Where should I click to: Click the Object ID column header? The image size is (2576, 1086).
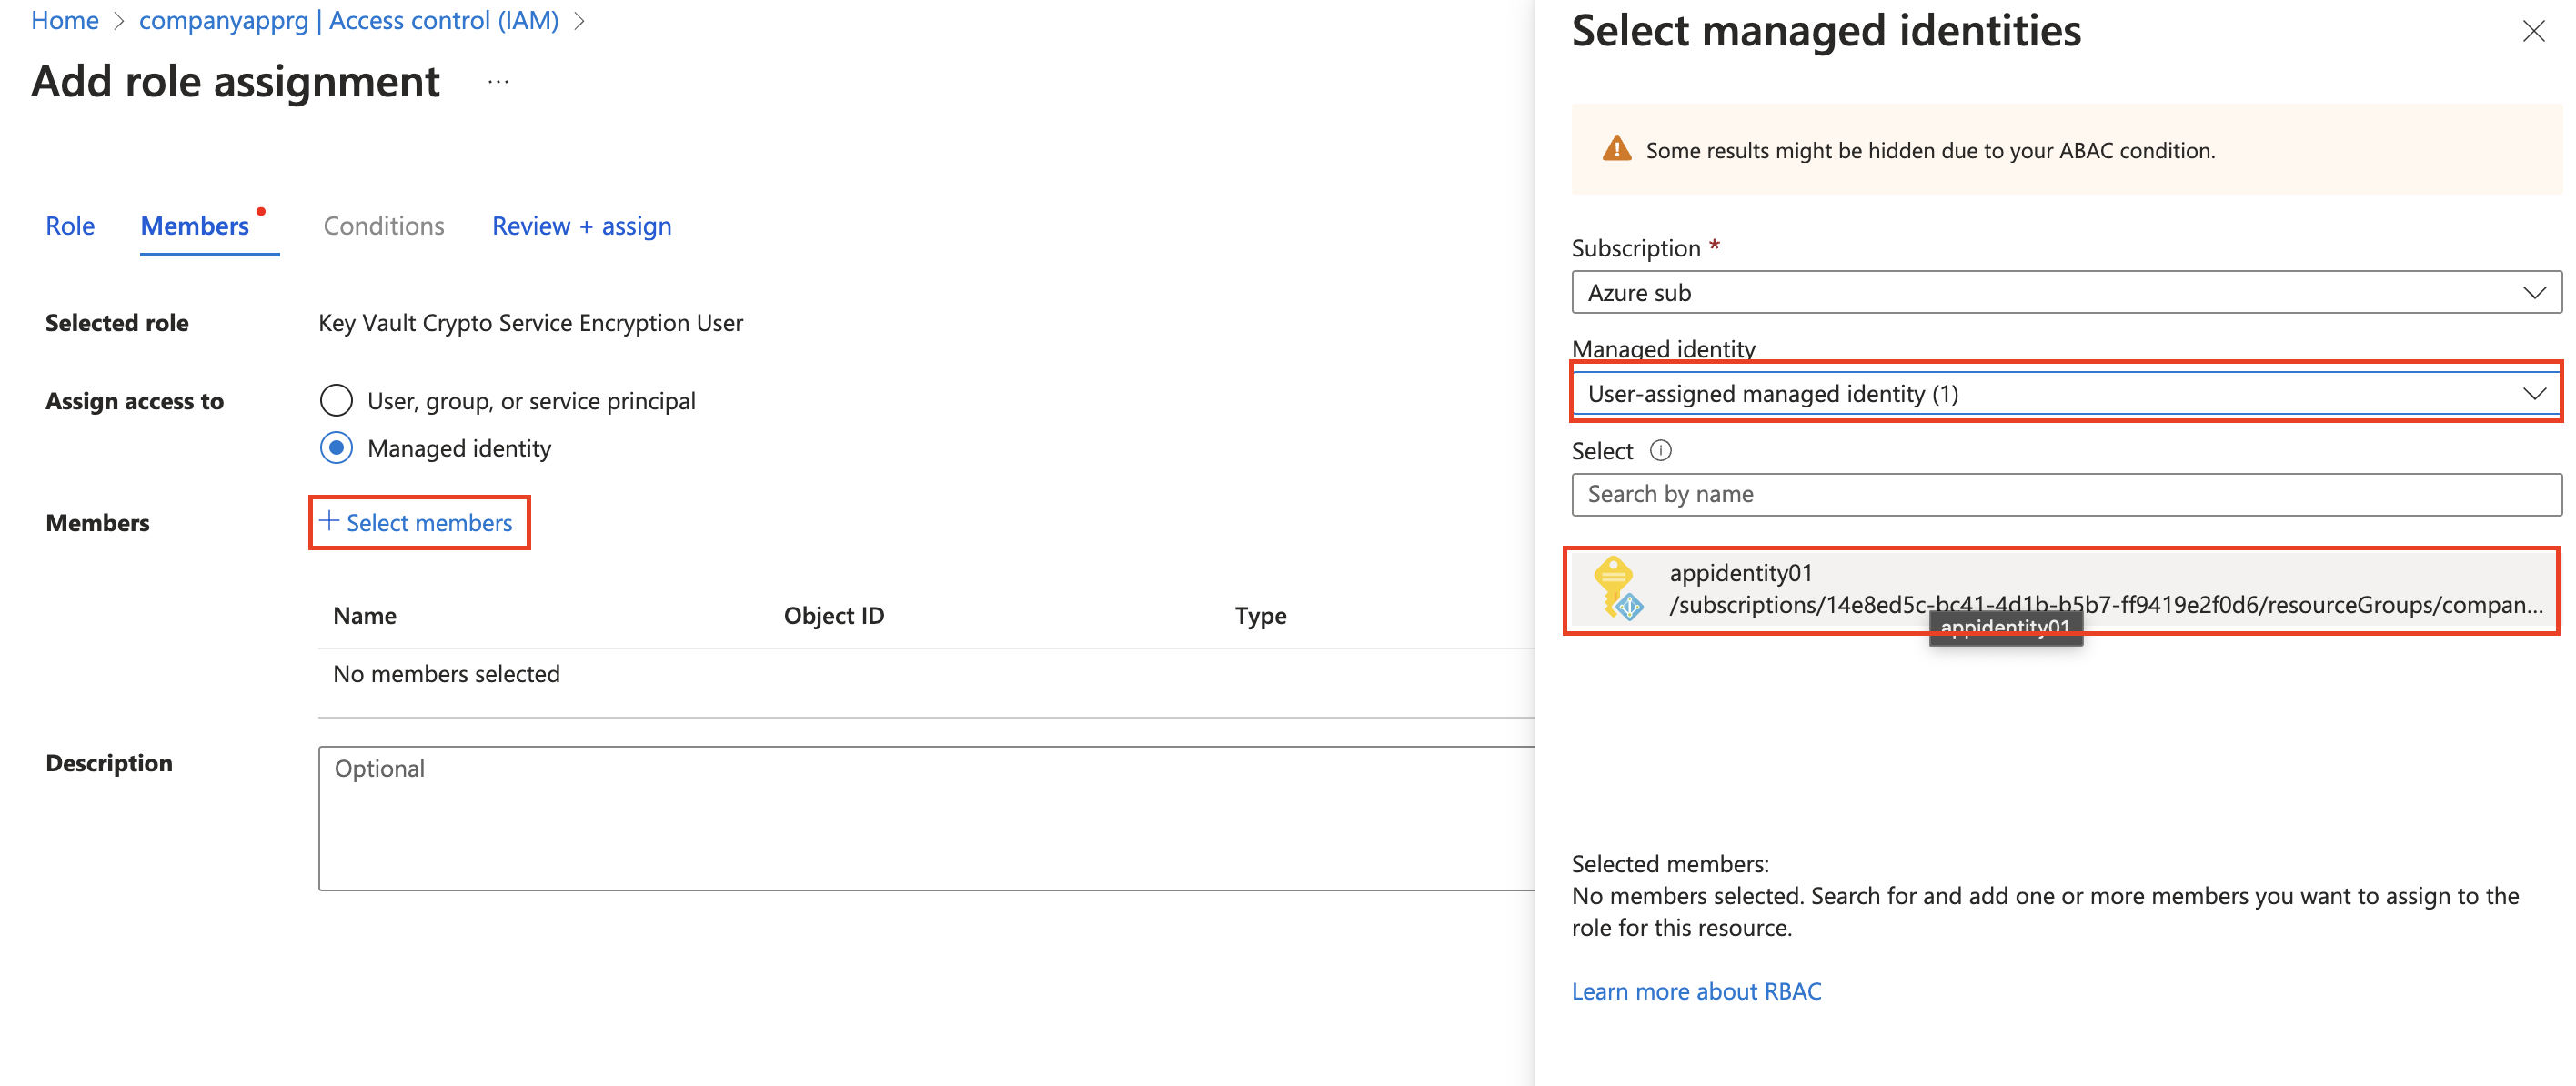pos(834,616)
